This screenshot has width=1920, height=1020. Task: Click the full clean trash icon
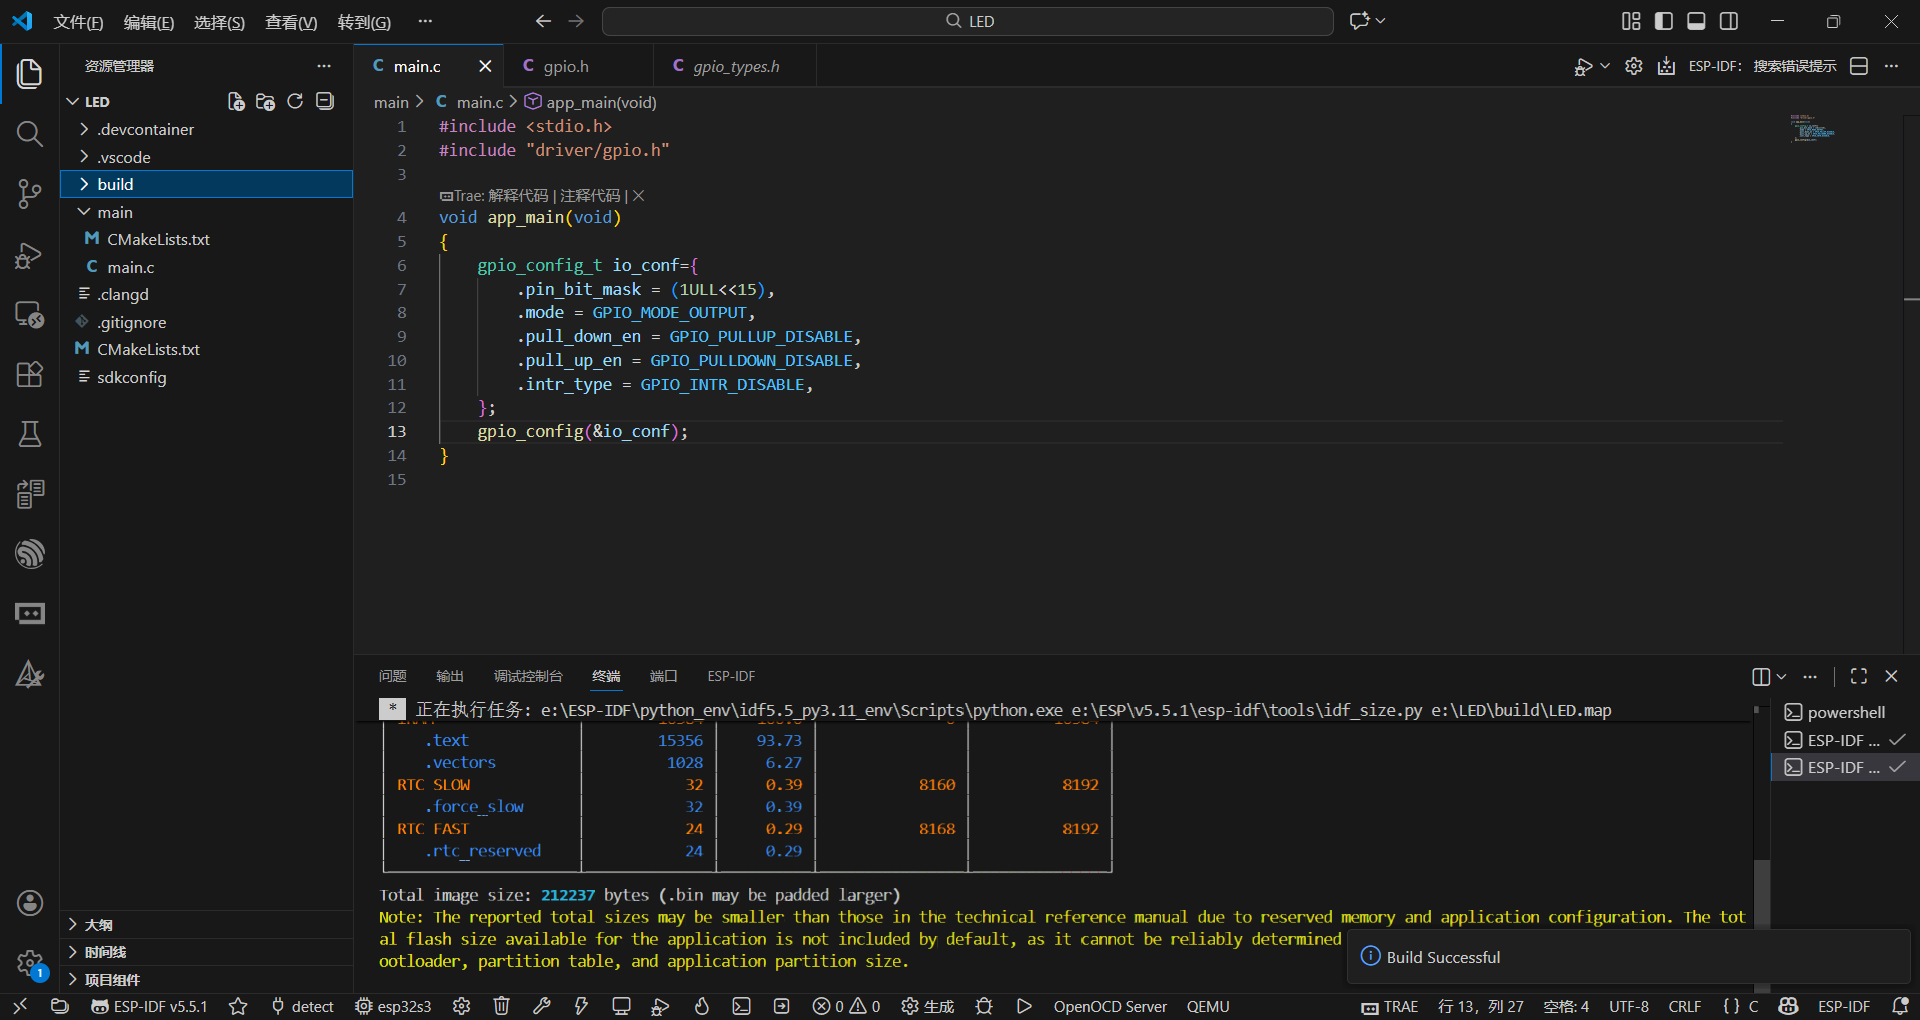pyautogui.click(x=502, y=1006)
